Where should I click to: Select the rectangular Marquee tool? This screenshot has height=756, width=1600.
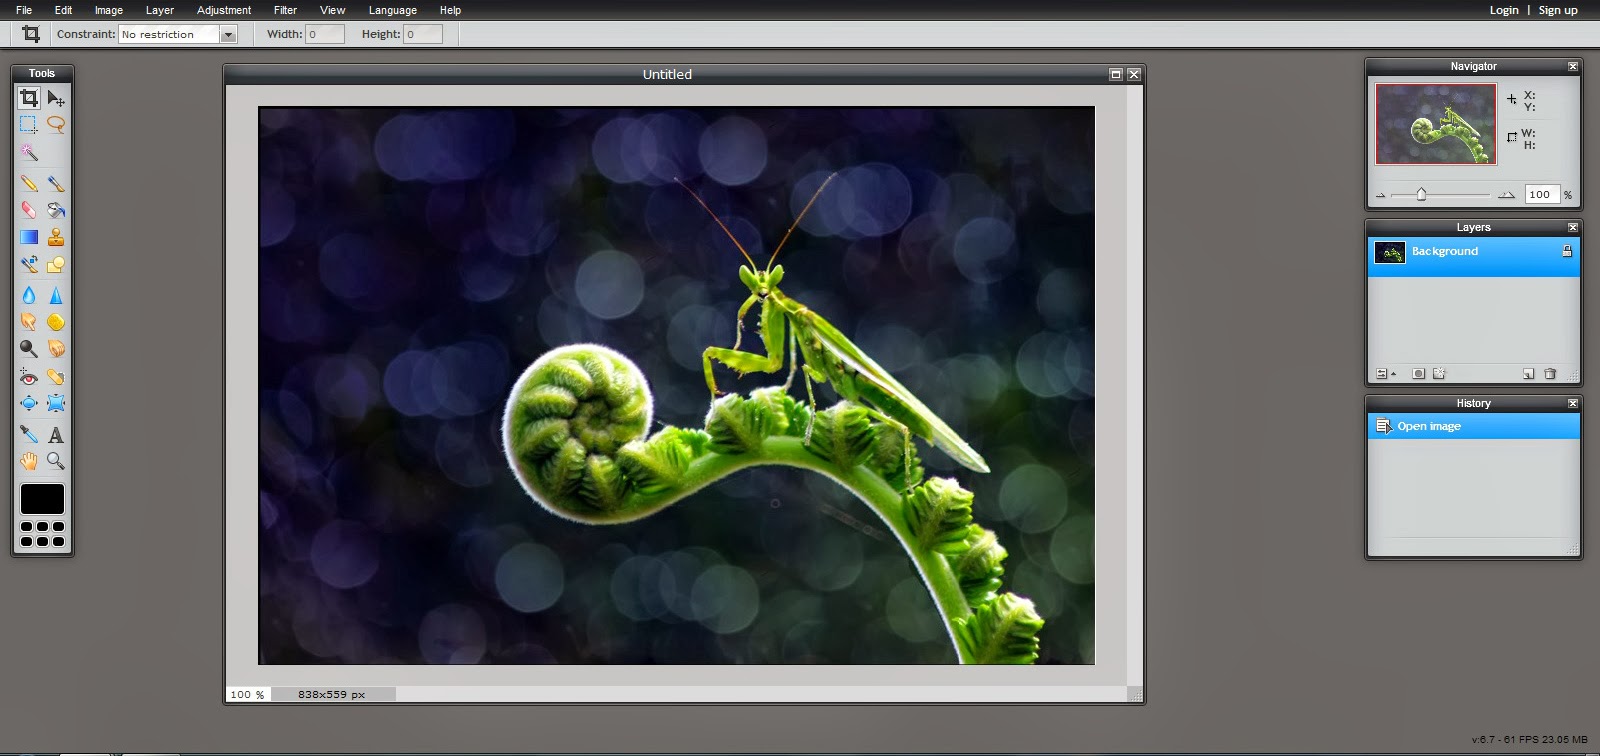pos(29,125)
